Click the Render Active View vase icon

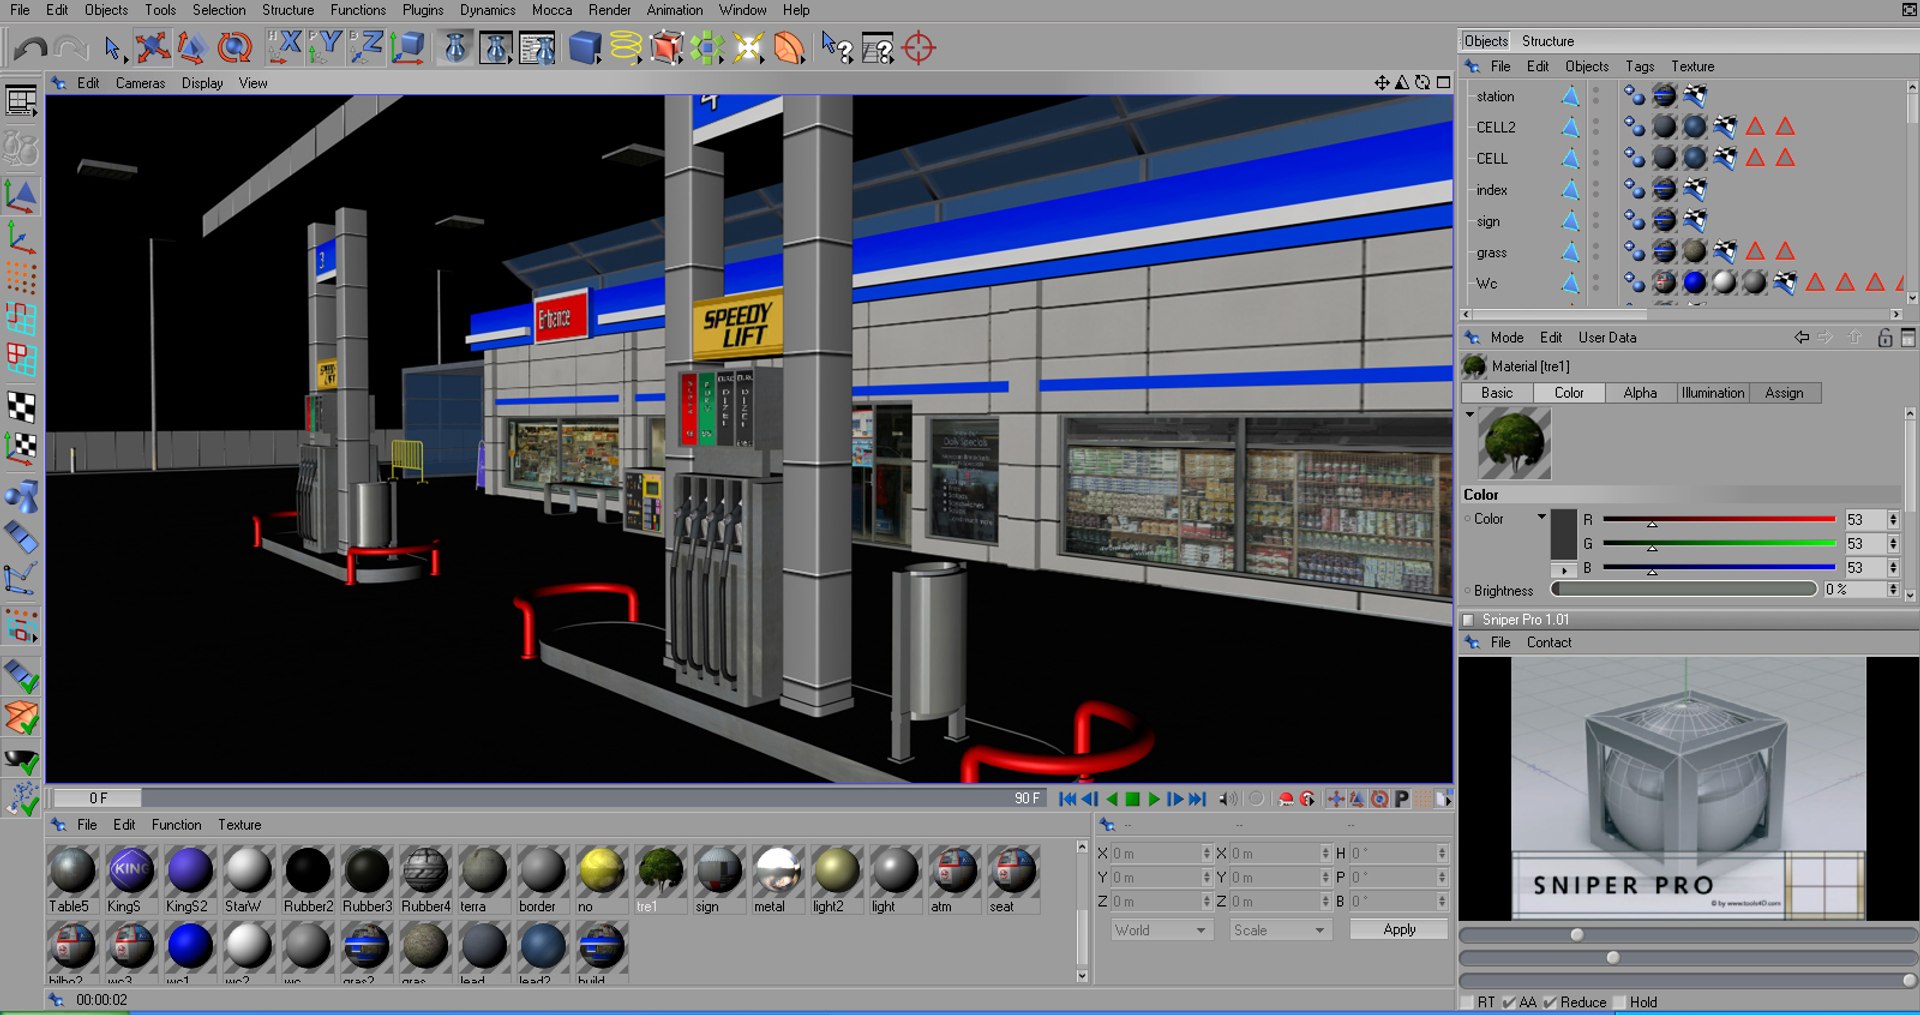click(x=455, y=47)
